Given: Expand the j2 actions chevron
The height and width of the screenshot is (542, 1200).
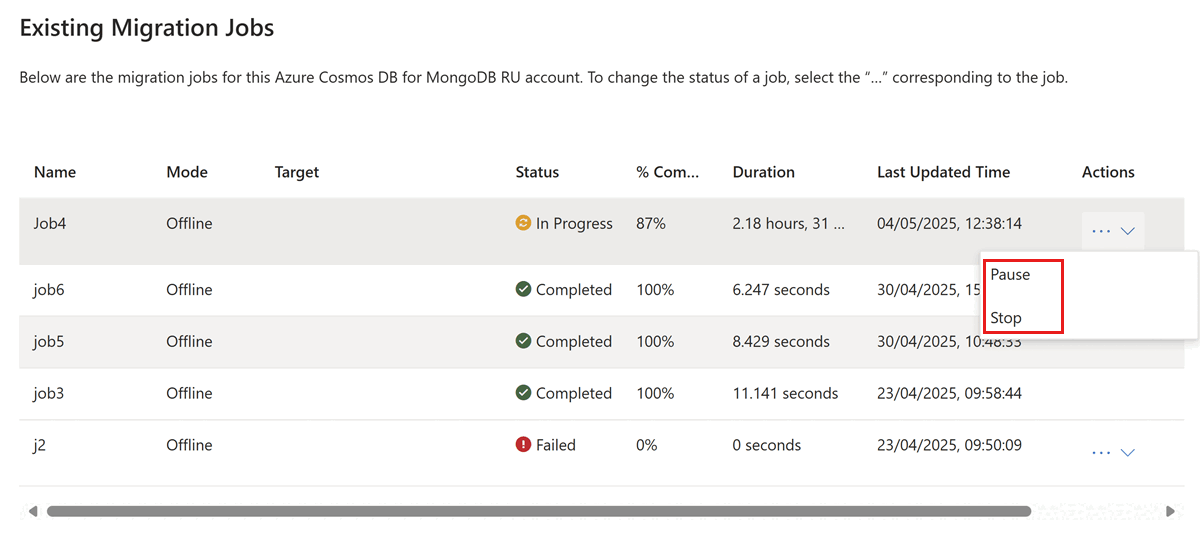Looking at the screenshot, I should 1128,452.
